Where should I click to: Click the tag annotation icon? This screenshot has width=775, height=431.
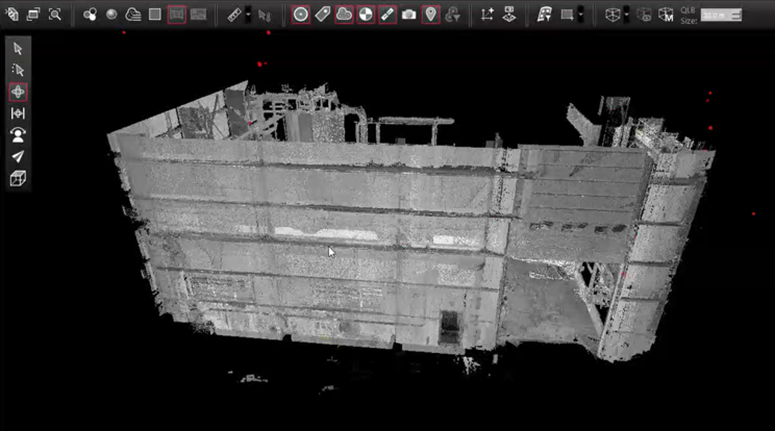[x=322, y=14]
